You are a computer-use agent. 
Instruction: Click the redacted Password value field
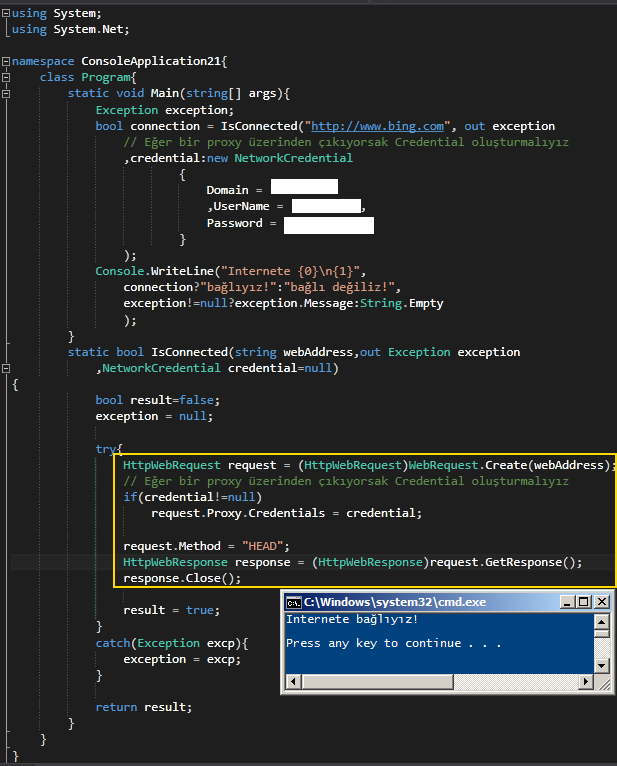[328, 224]
